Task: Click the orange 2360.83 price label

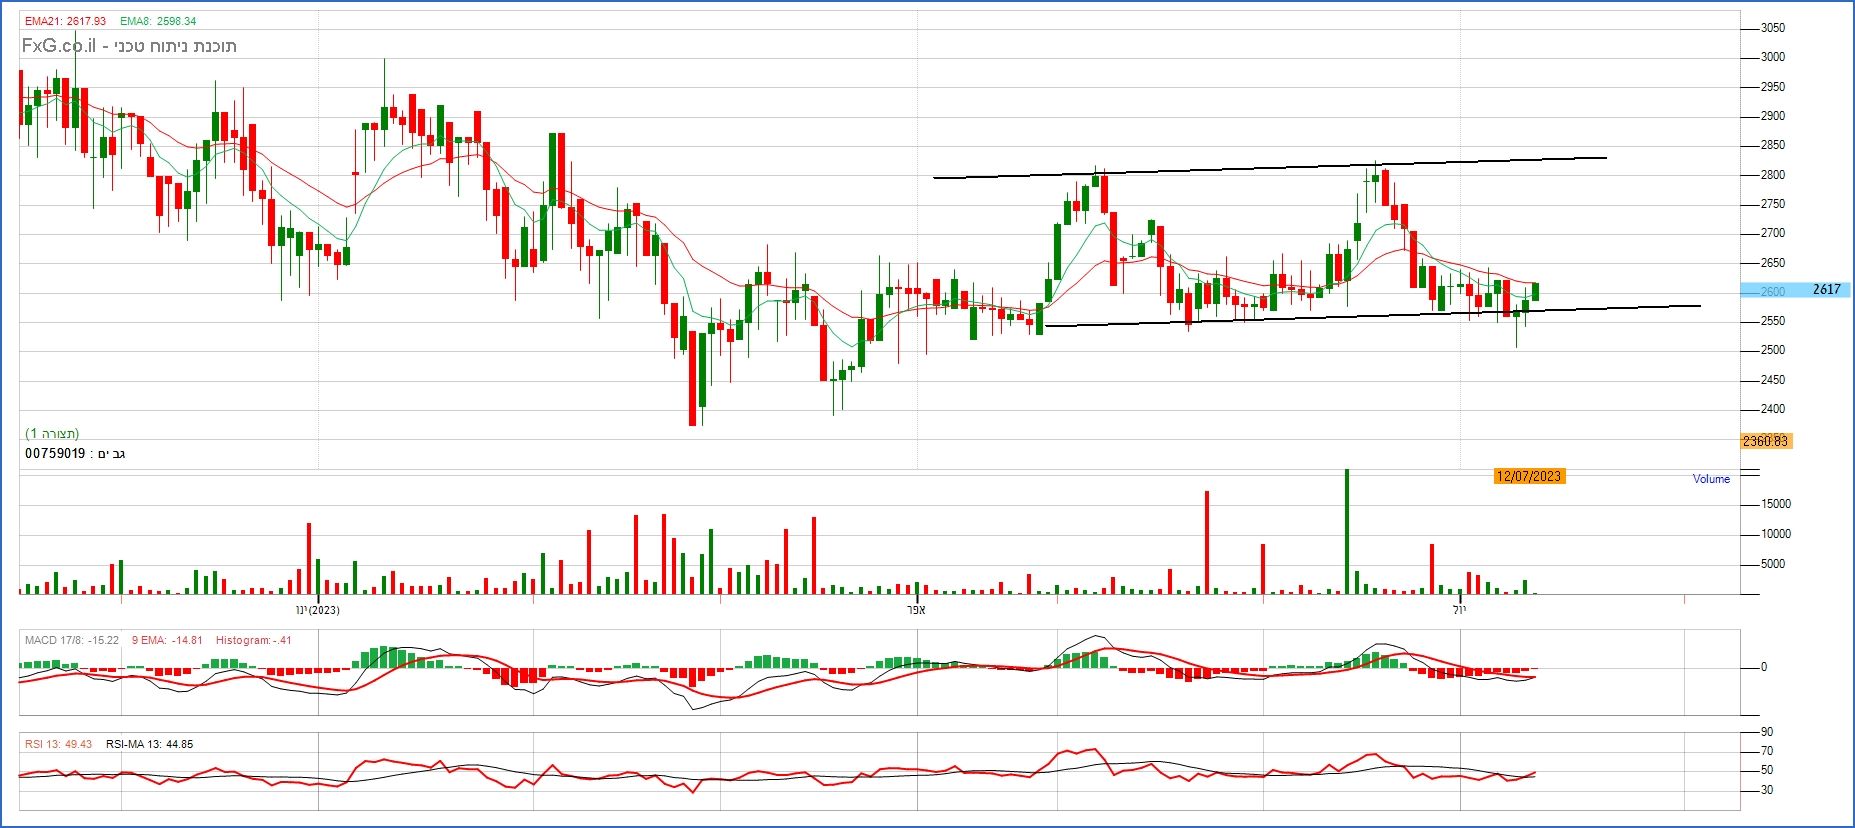Action: (x=1765, y=441)
